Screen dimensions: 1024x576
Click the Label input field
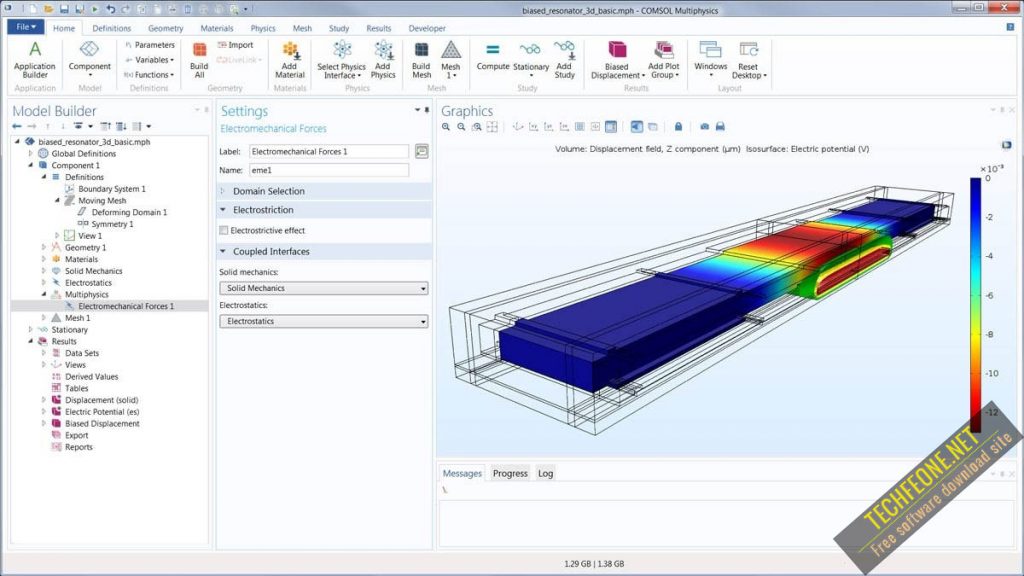click(329, 152)
